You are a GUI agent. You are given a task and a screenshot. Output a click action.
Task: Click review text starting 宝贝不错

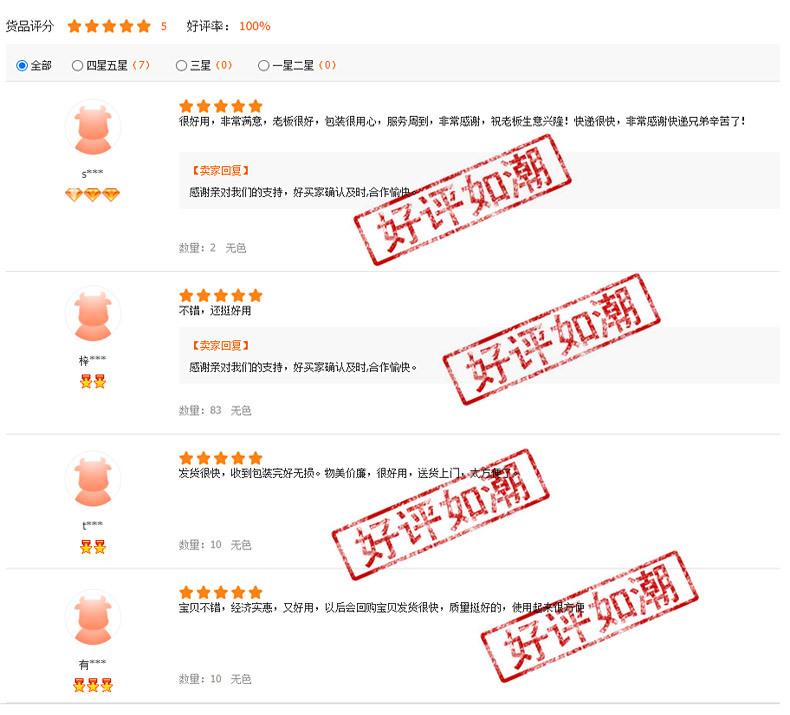coord(381,608)
